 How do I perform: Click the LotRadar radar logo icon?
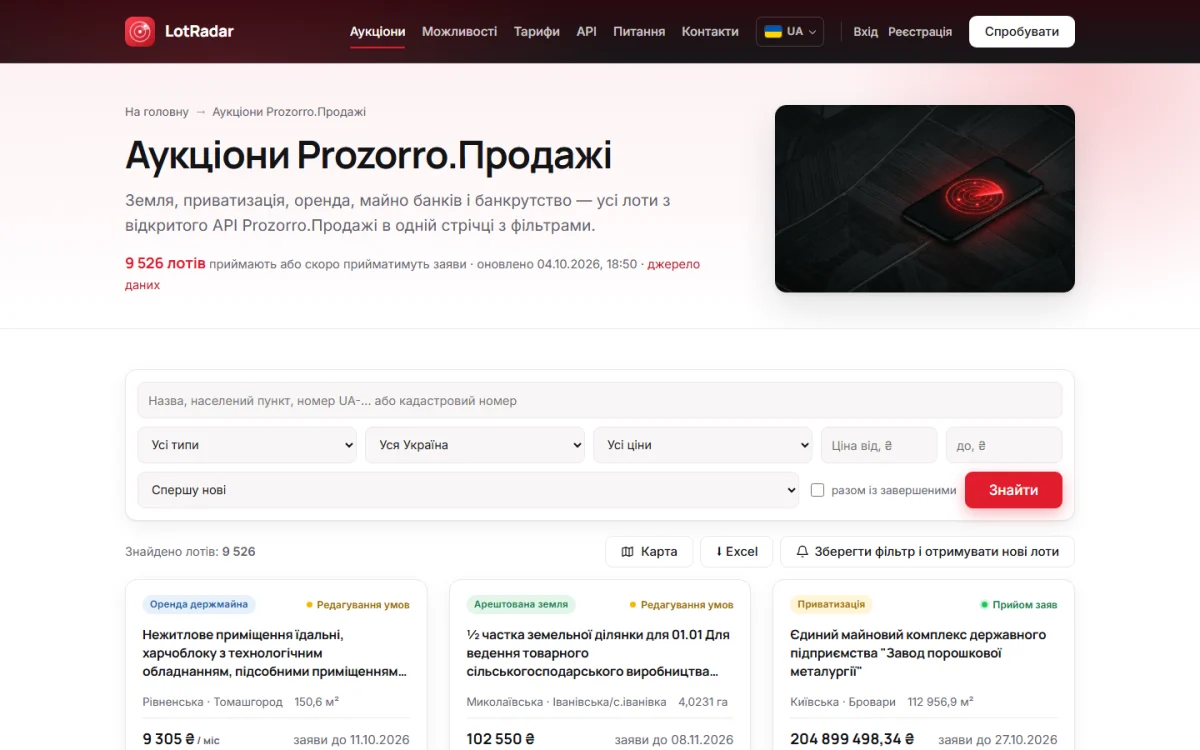[140, 31]
